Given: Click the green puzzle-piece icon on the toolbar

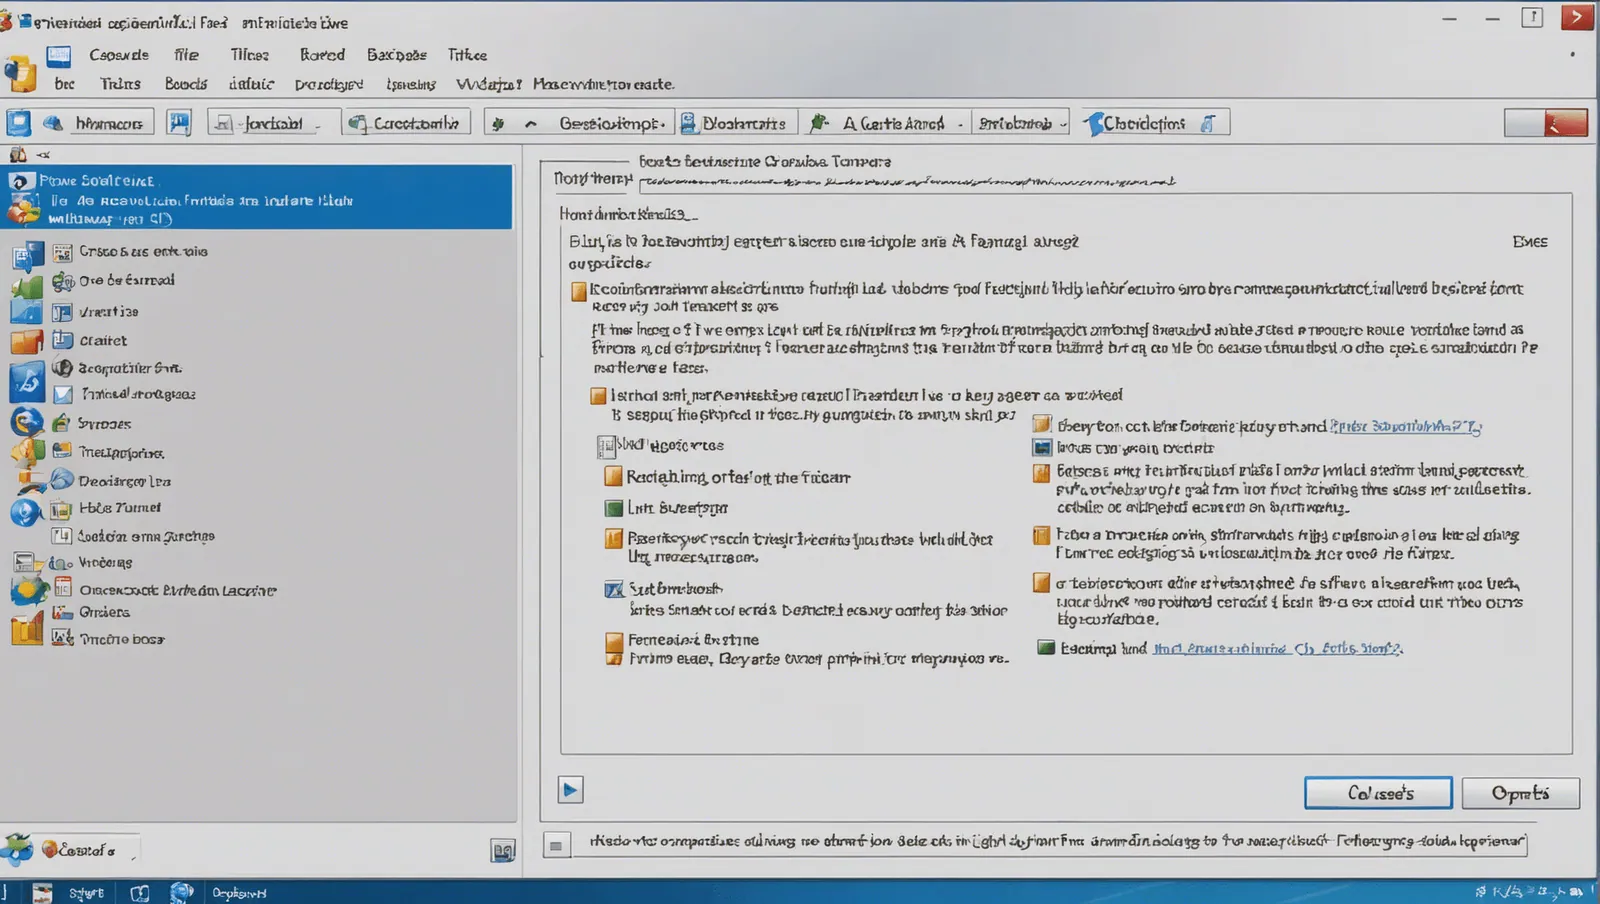Looking at the screenshot, I should pos(819,123).
